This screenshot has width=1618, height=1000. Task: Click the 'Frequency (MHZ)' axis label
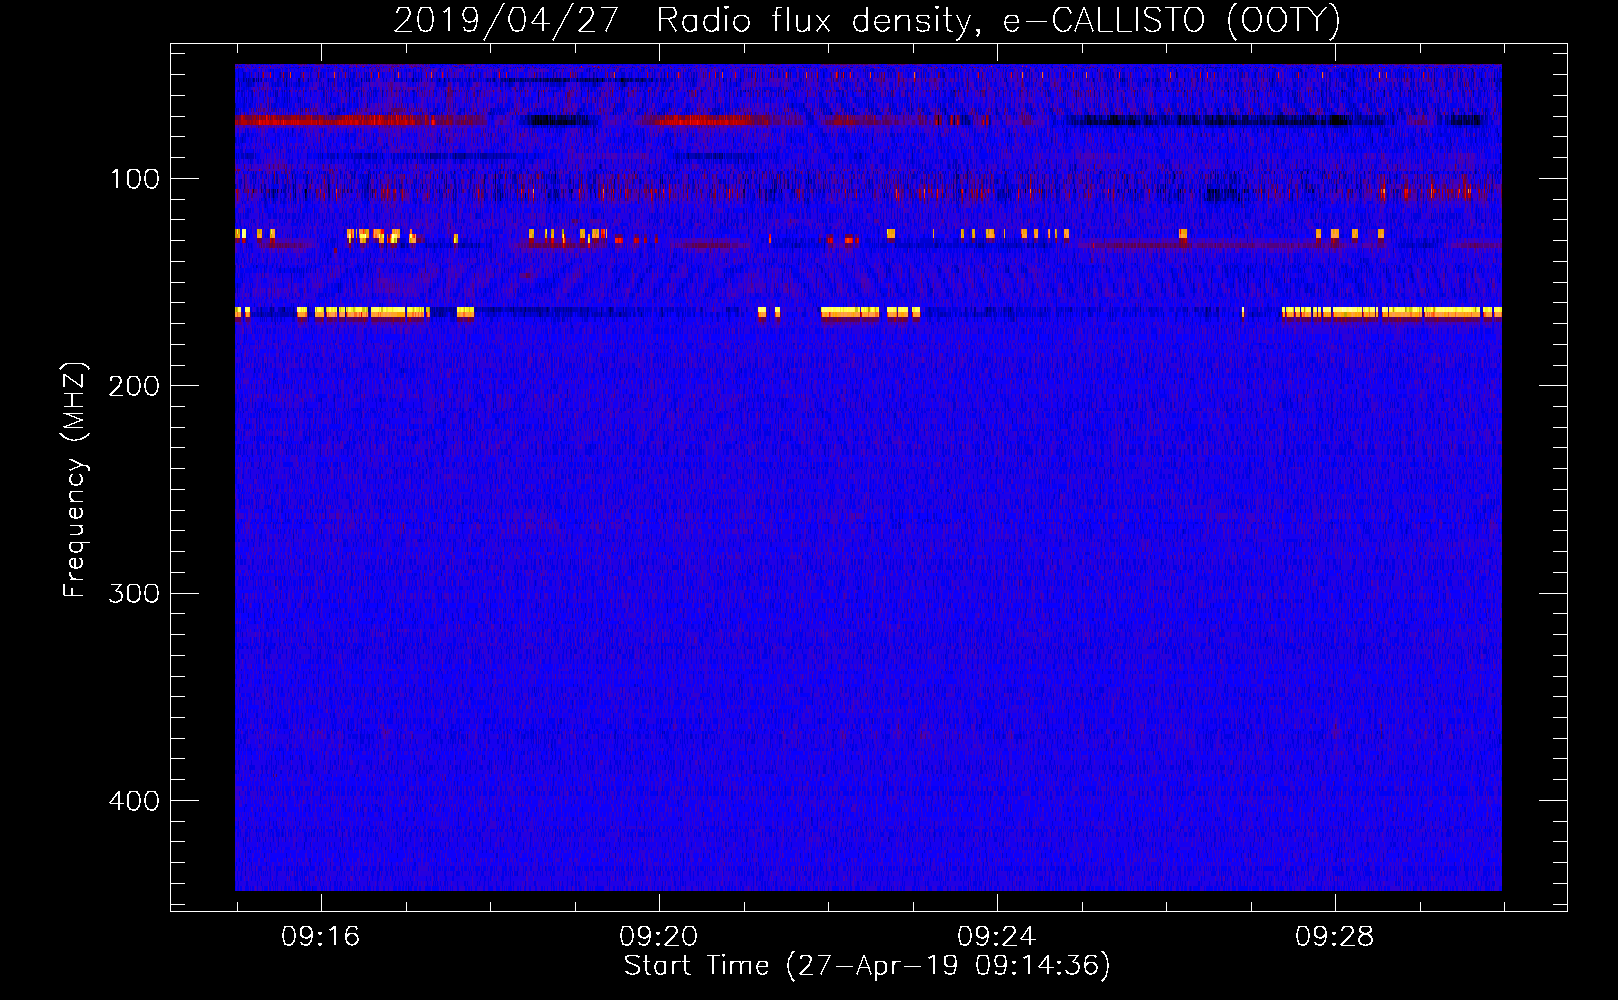75,479
